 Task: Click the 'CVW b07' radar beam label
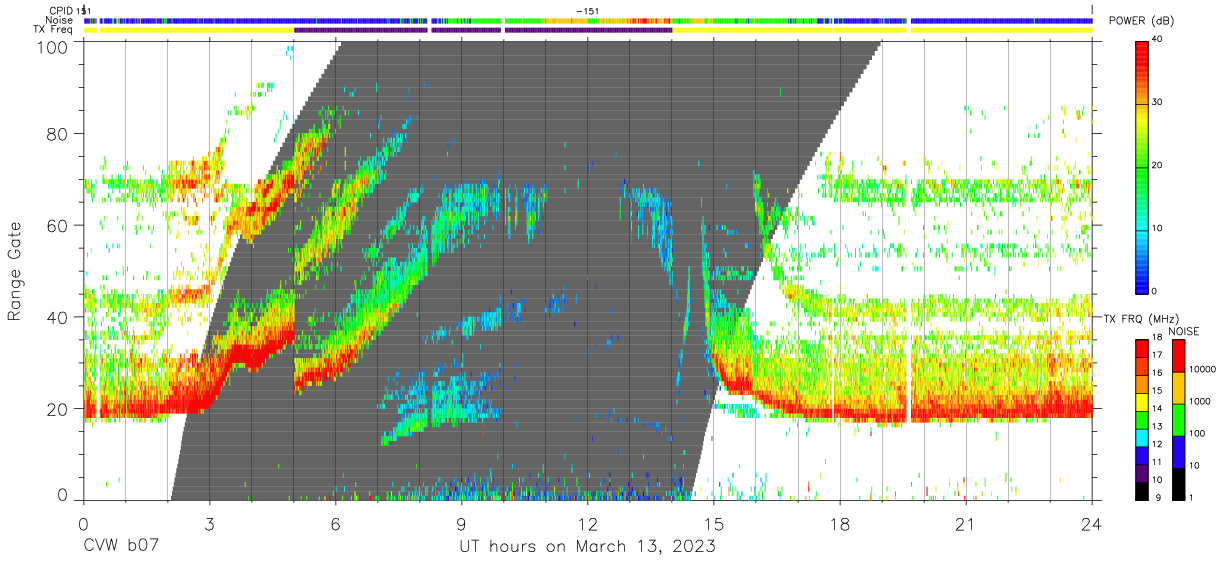point(122,547)
